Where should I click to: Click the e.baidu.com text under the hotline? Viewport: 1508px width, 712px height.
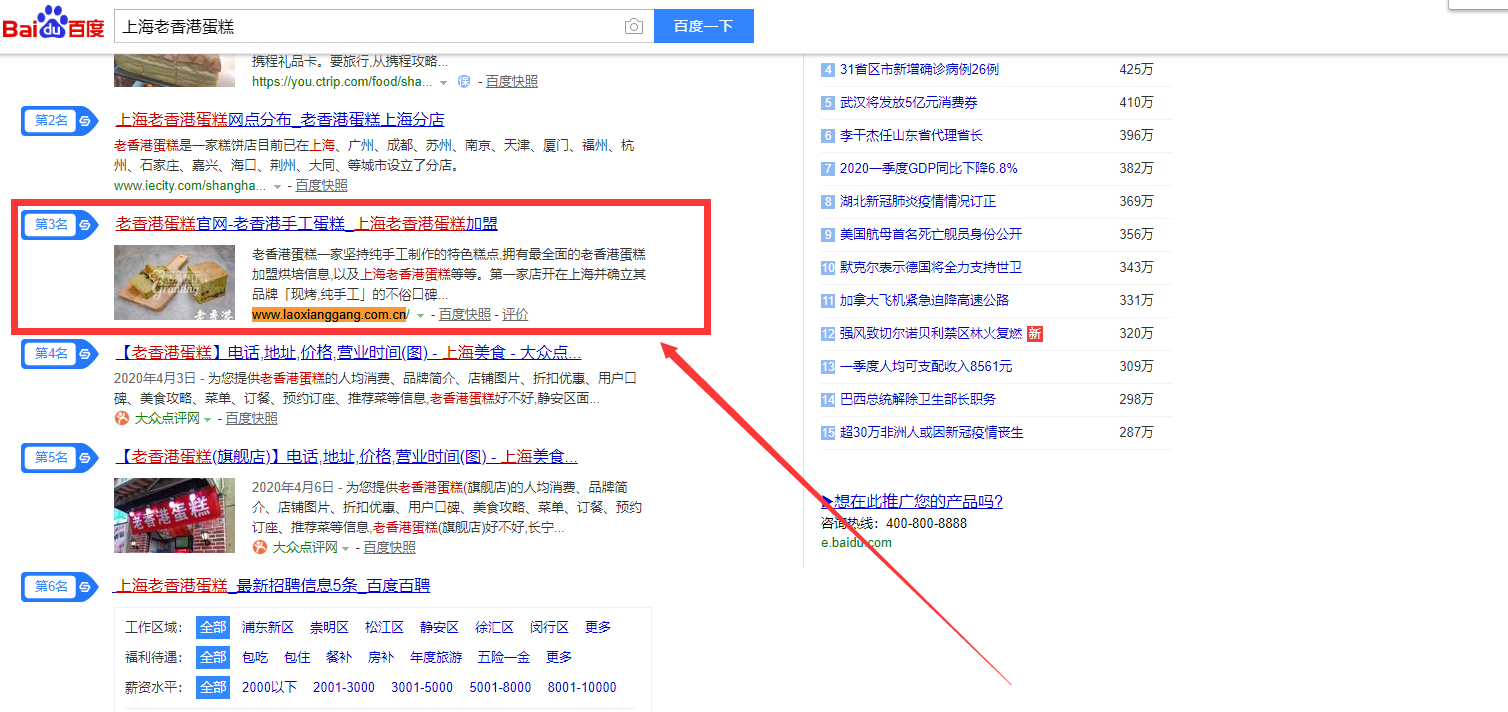point(856,543)
